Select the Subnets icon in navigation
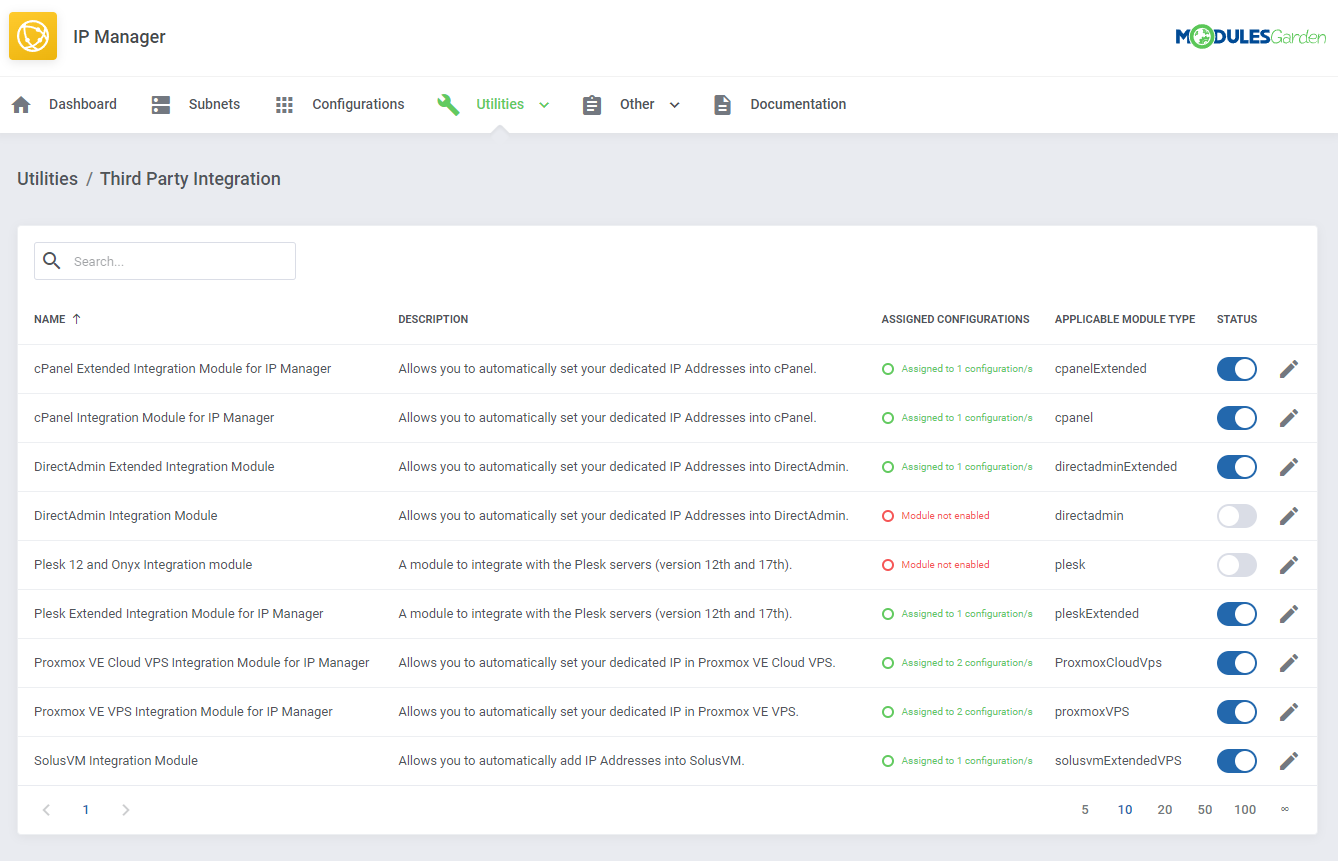 tap(160, 103)
